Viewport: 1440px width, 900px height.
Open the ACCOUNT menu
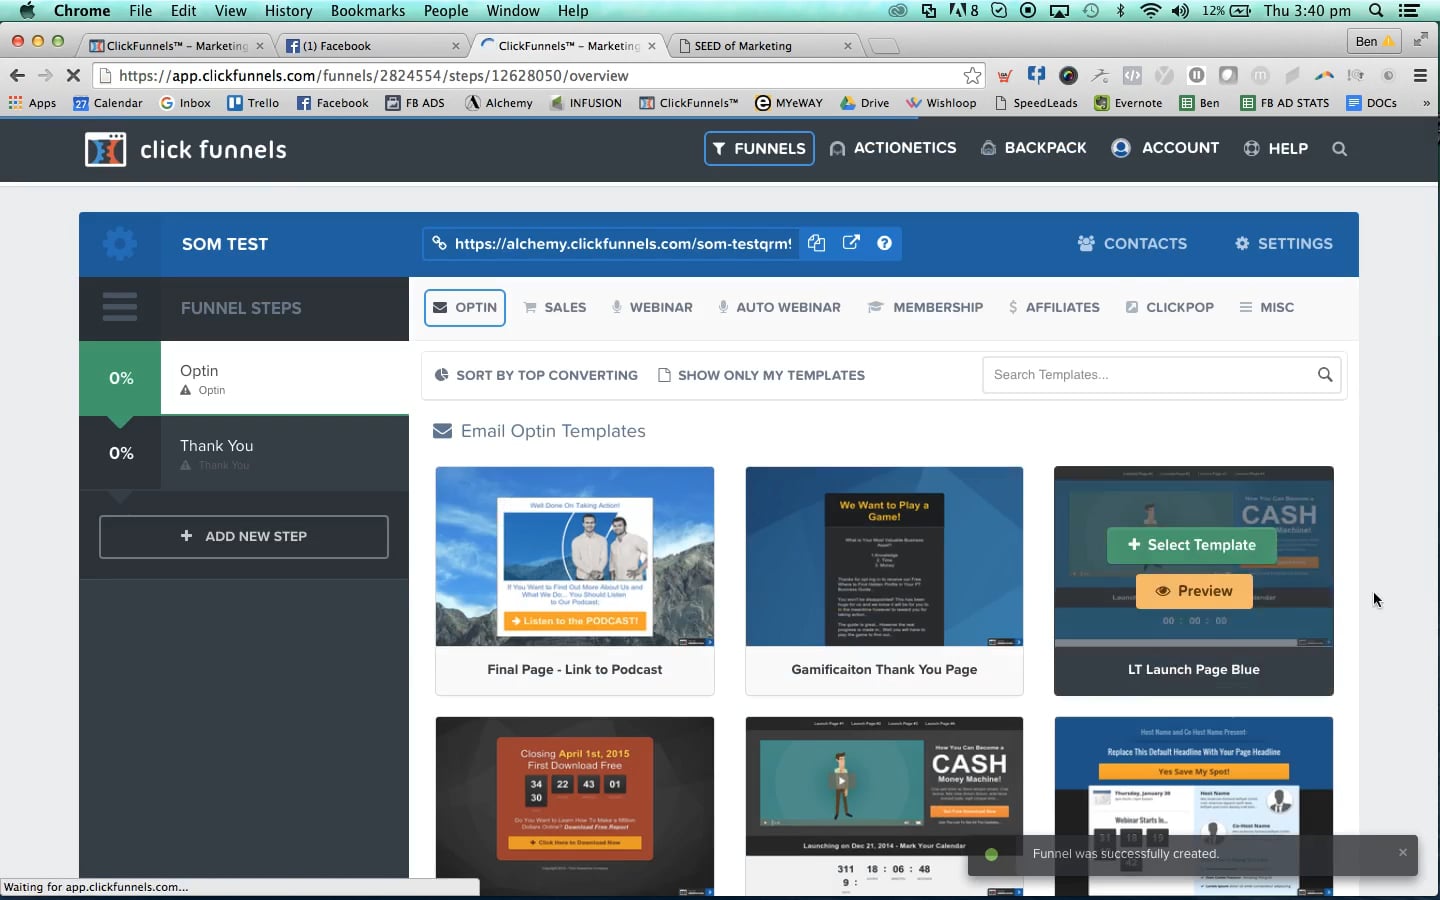1165,148
